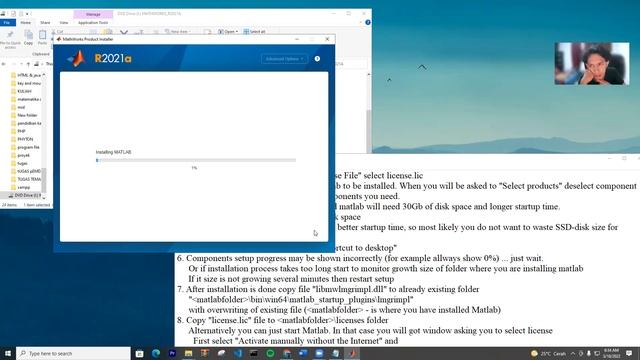Screen dimensions: 640x360
Task: Click the installation progress bar
Action: click(x=196, y=160)
